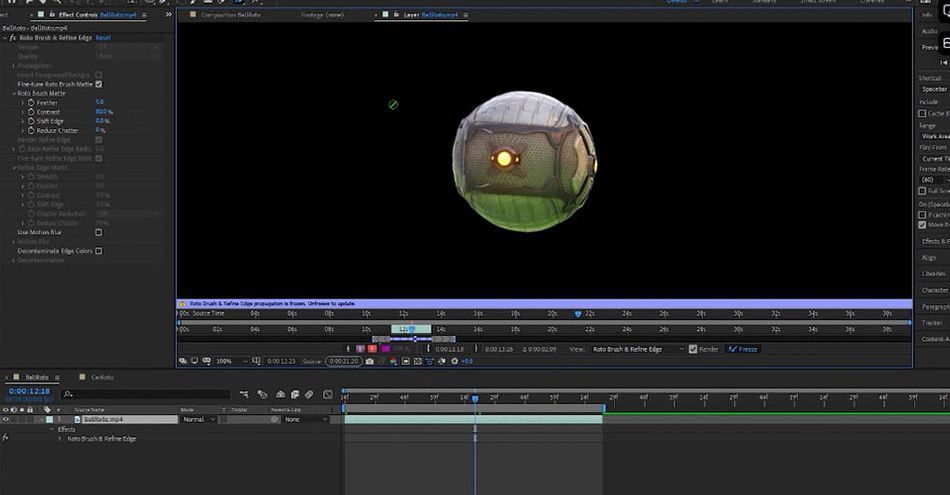Enable Decontaminate Edge Colors checkbox
Screen dimensions: 950x495
point(99,251)
